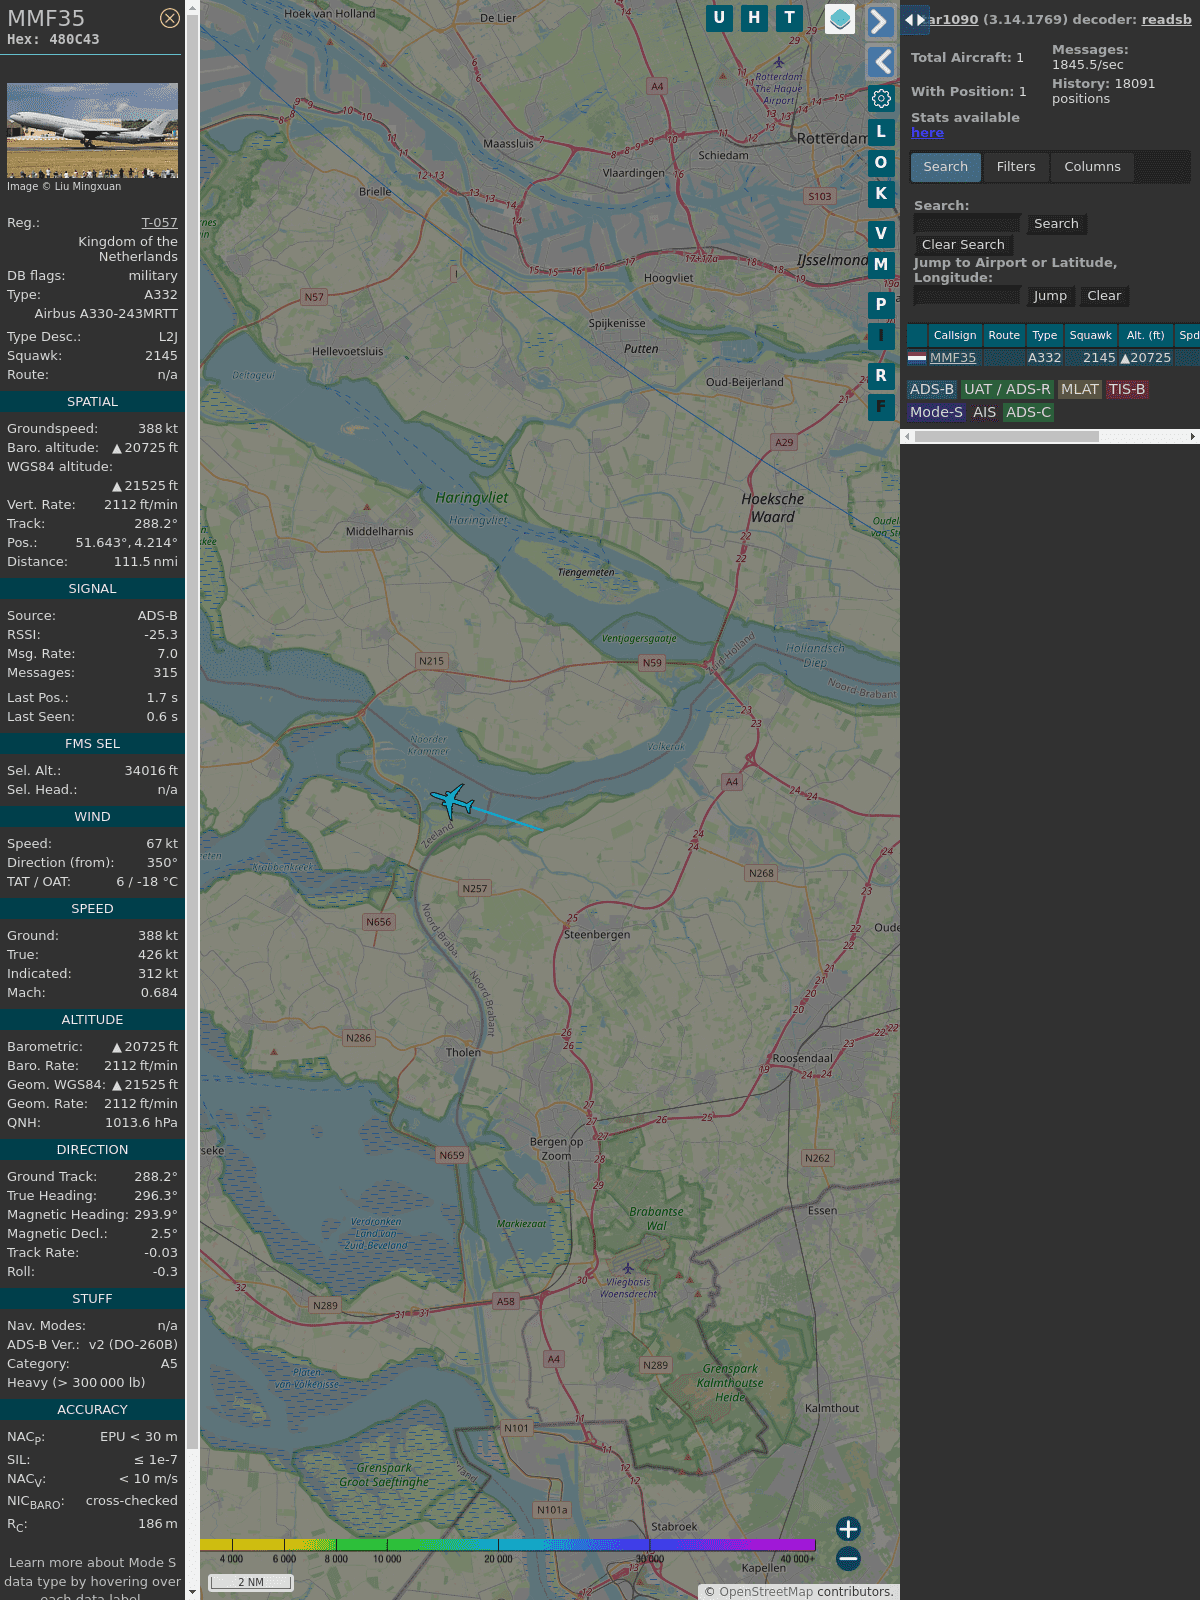
Task: Open the T-057 registration link
Action: coord(159,223)
